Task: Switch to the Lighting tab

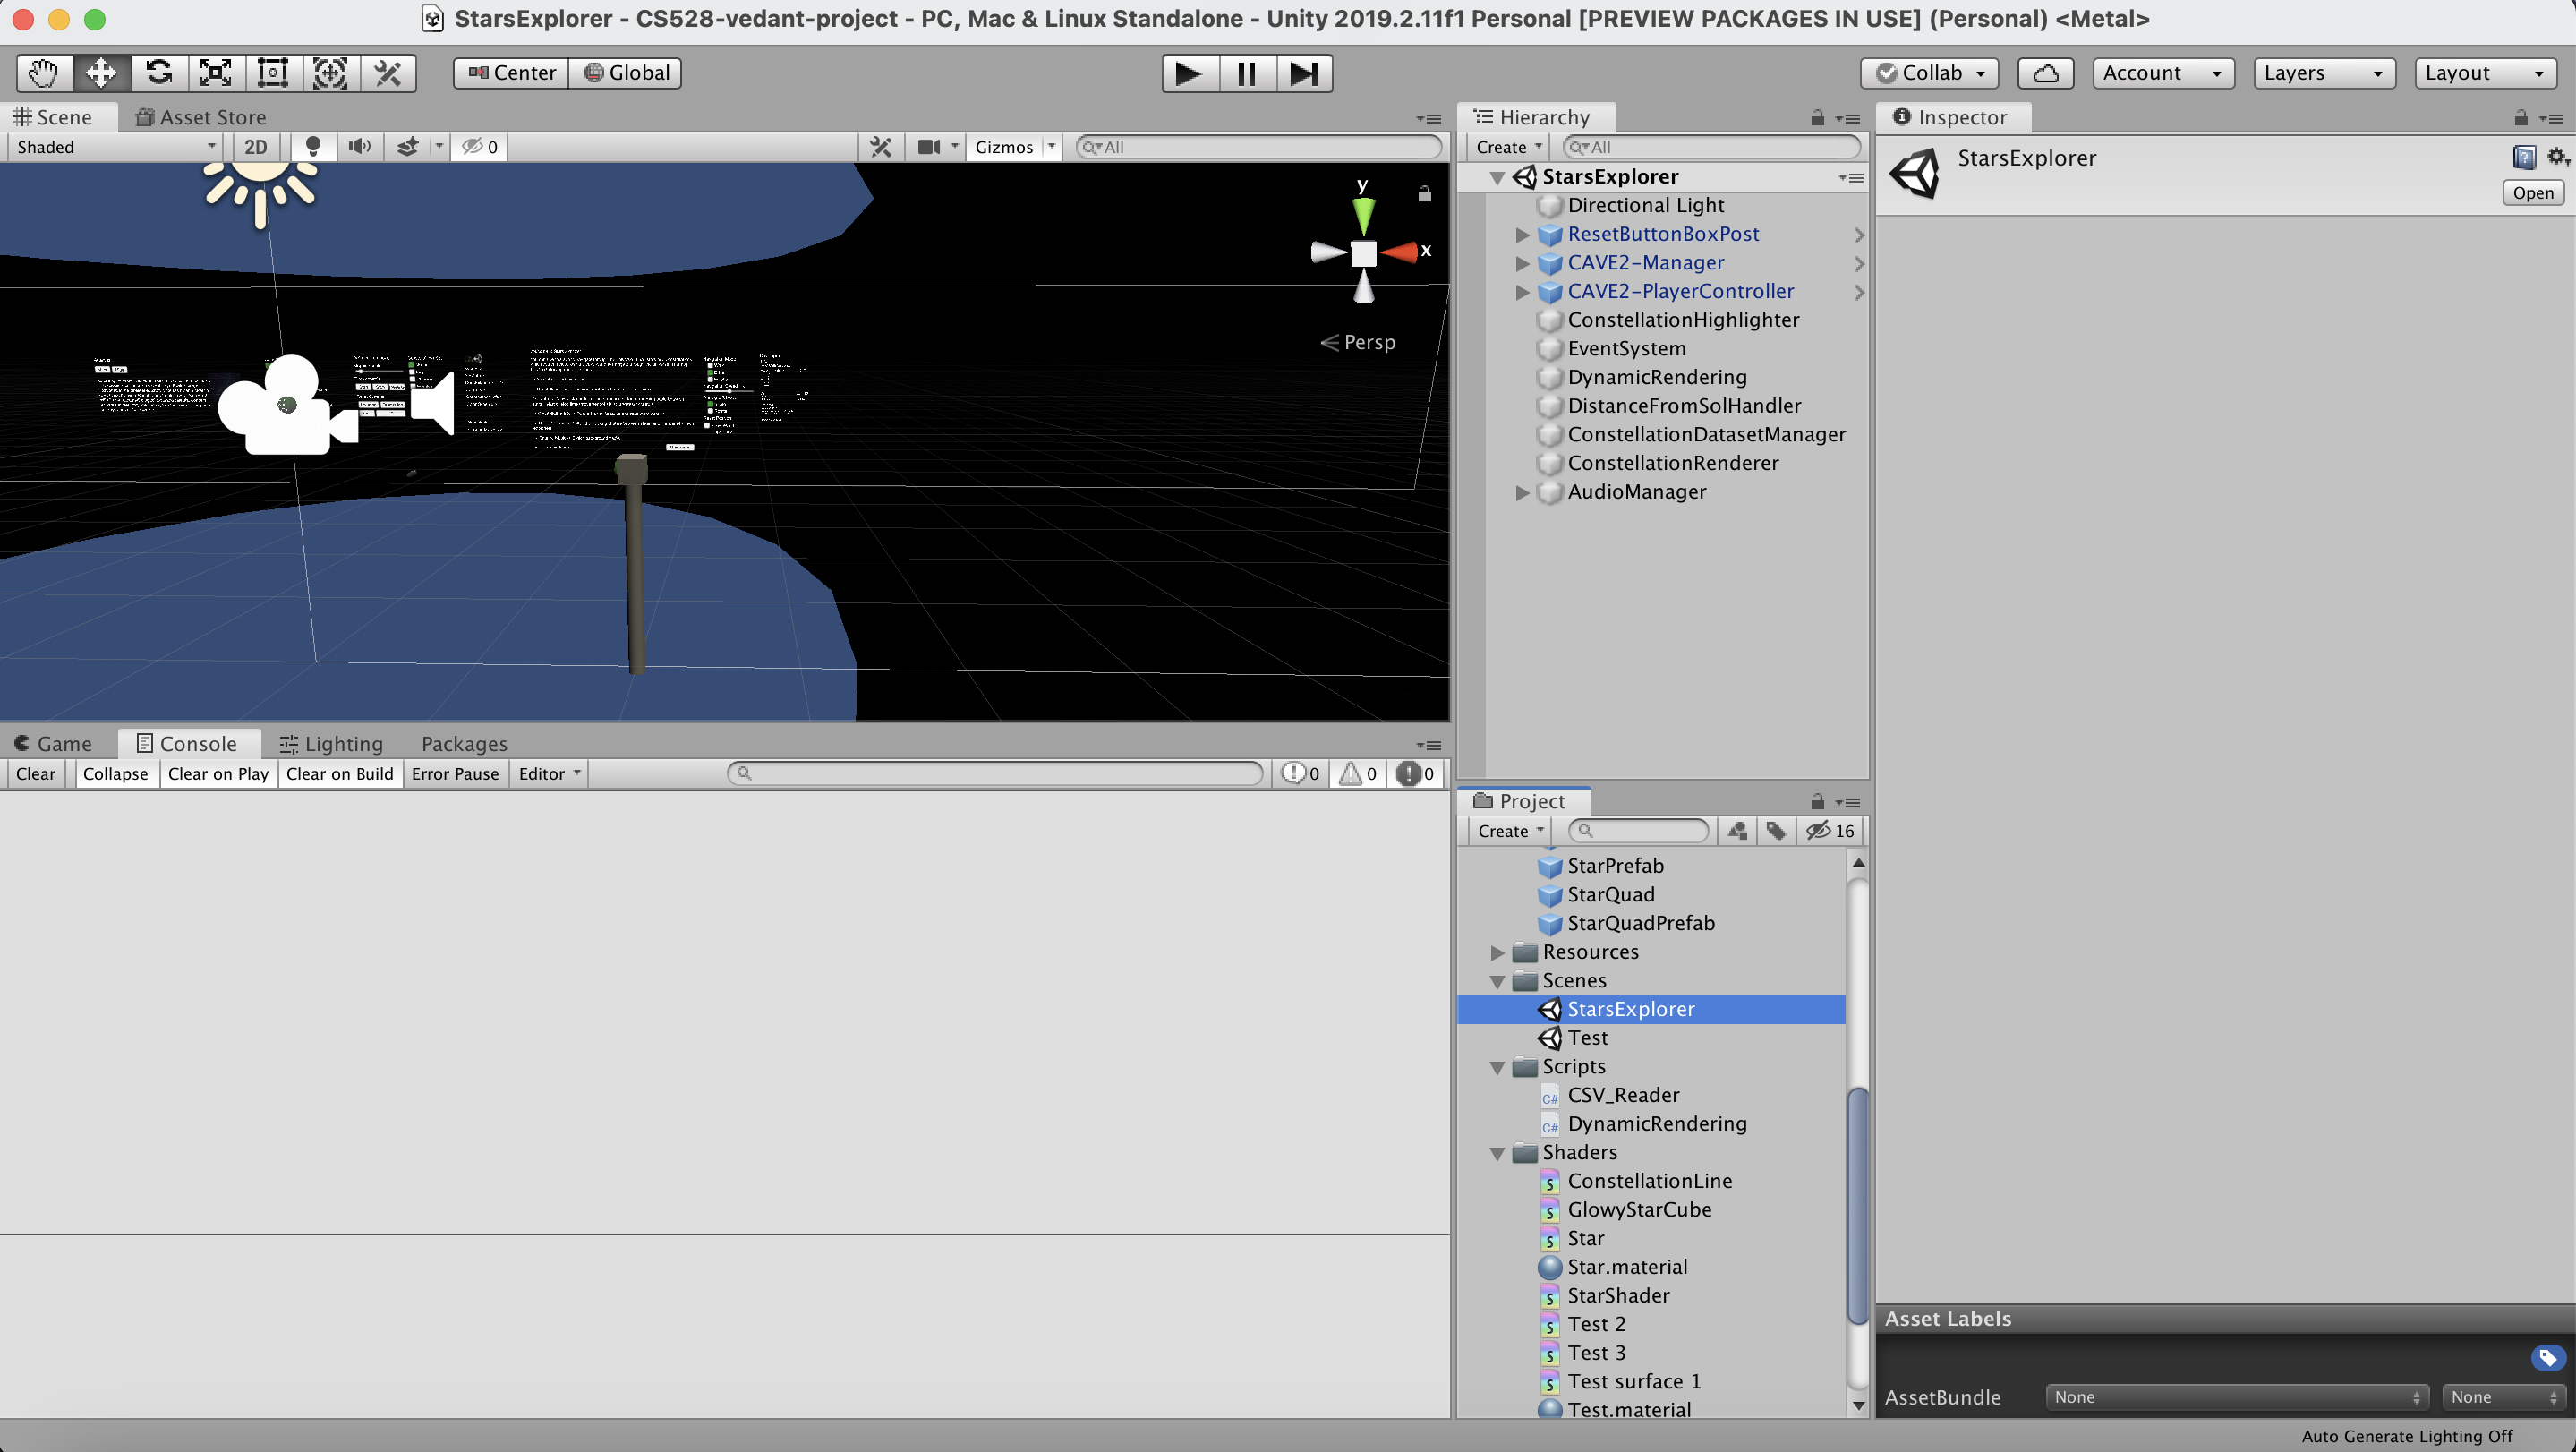Action: [331, 744]
